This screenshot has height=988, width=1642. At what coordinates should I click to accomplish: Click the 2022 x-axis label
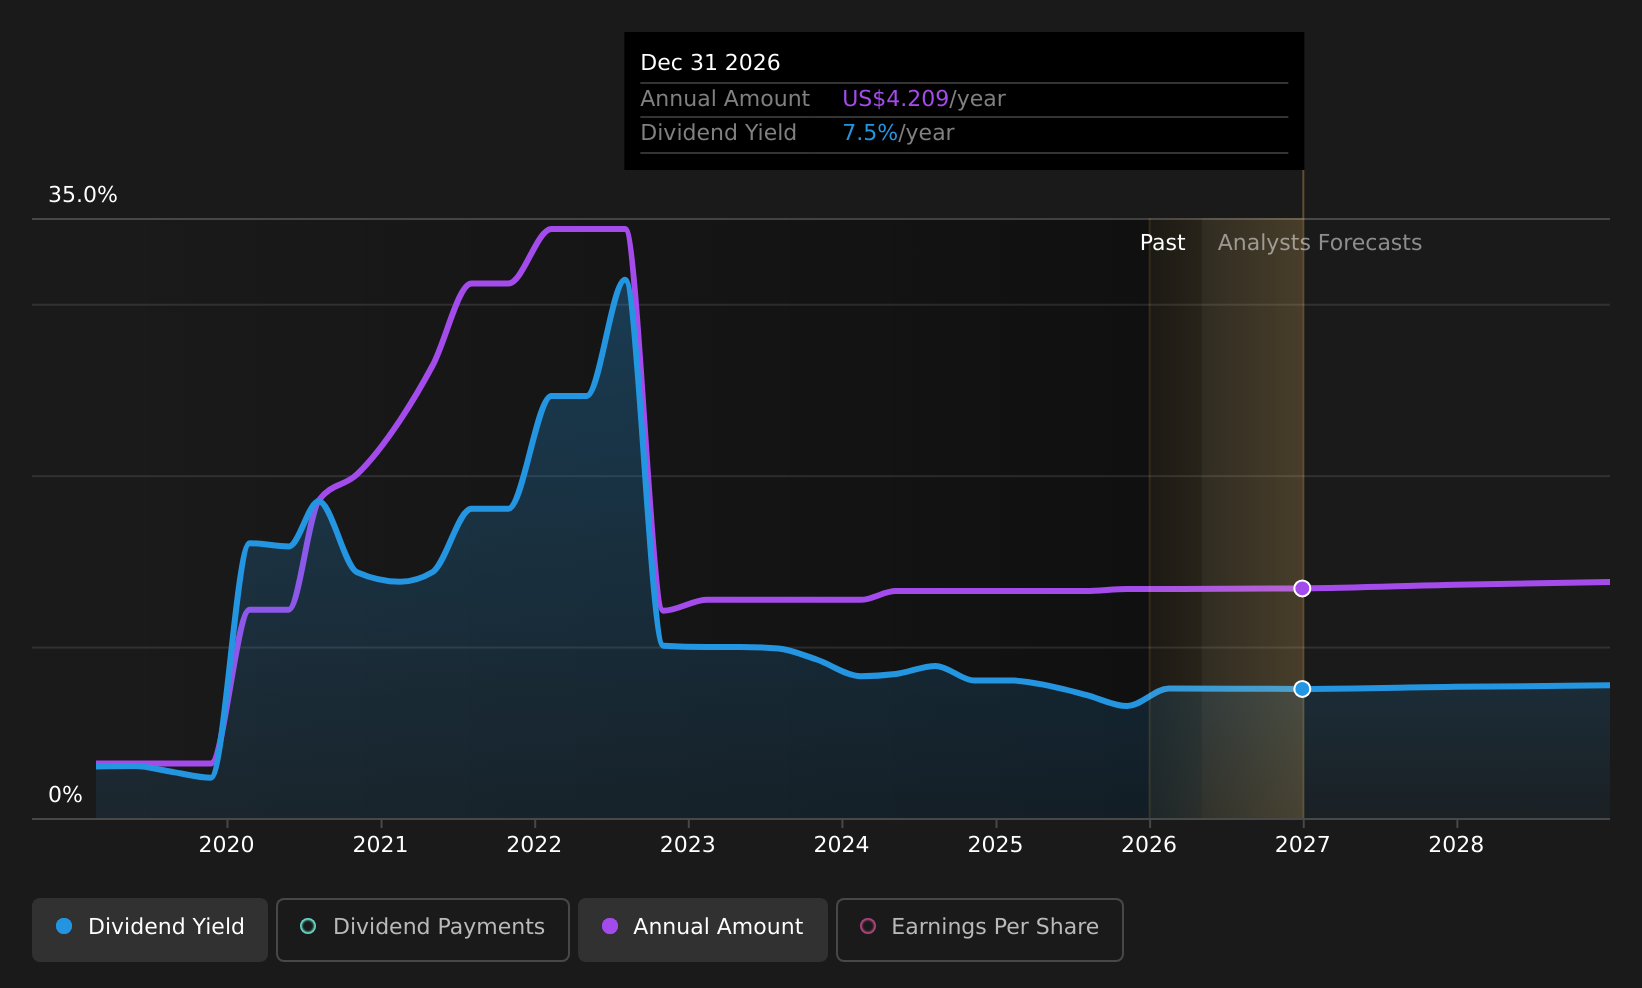[x=534, y=845]
